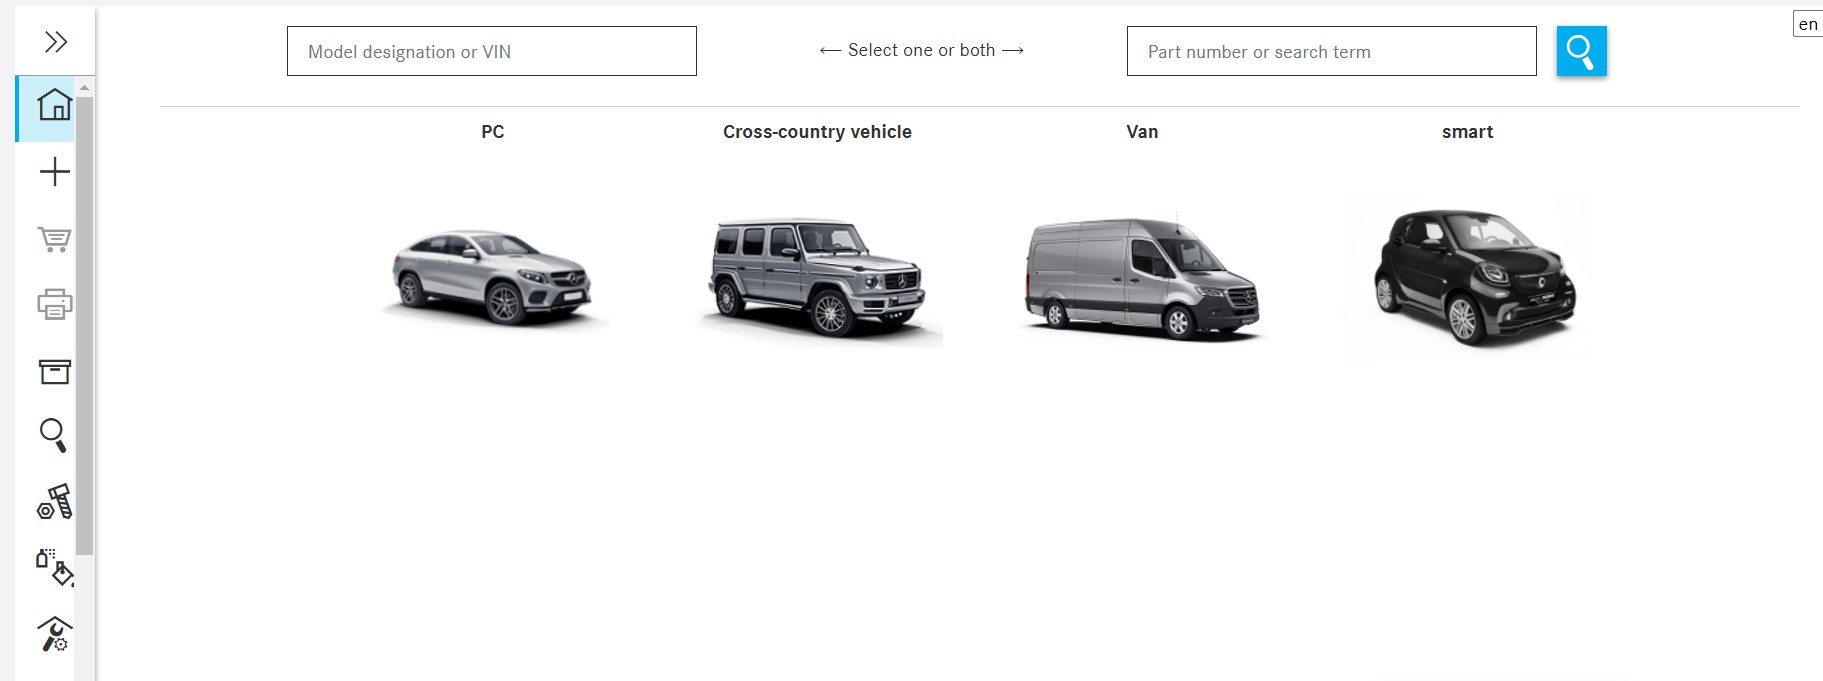Click the Cross-country vehicle label
This screenshot has width=1823, height=681.
click(817, 132)
